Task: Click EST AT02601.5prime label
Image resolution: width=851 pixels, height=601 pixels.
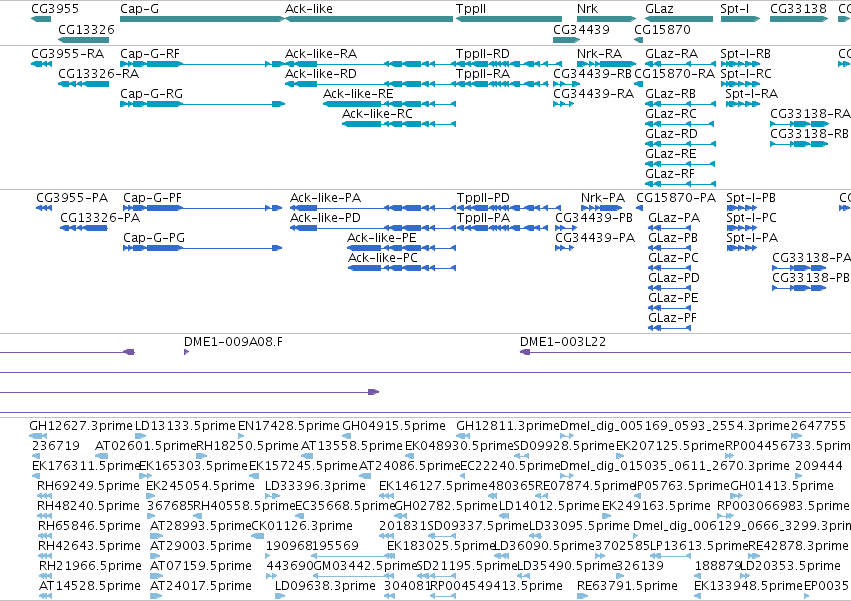Action: coord(145,446)
